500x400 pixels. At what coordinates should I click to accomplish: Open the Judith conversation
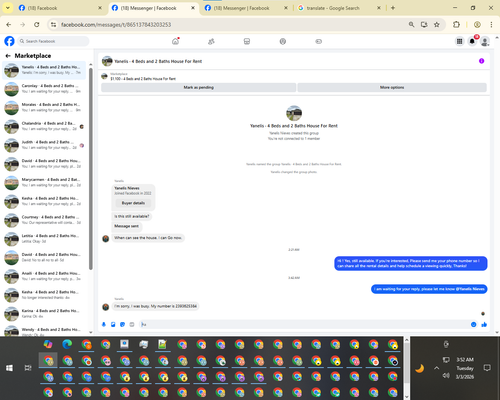pyautogui.click(x=44, y=145)
